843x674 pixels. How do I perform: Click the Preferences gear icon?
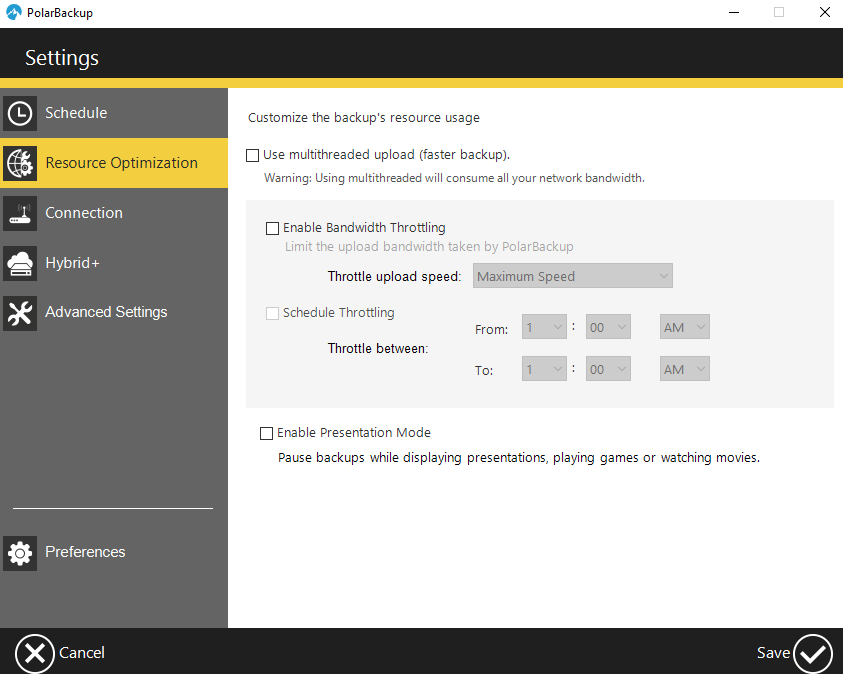(x=20, y=553)
